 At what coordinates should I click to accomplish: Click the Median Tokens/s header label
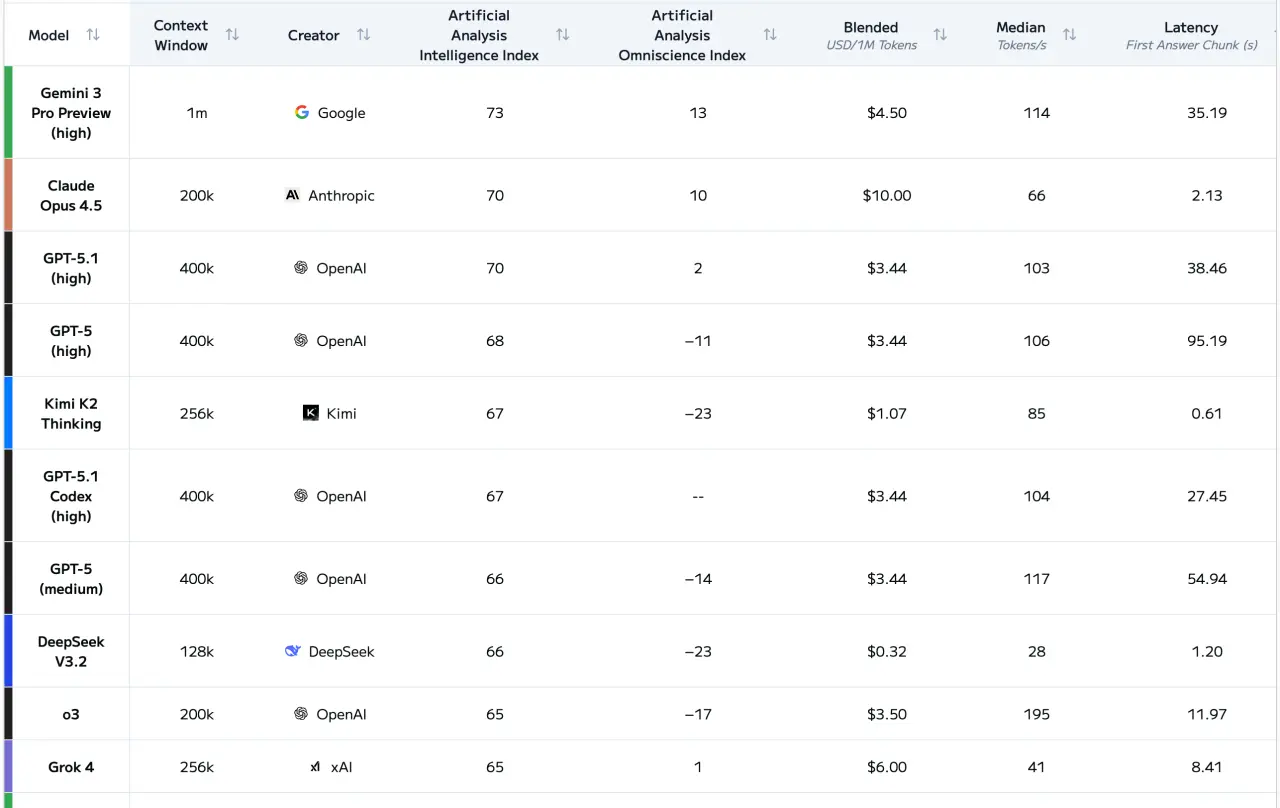point(1021,35)
